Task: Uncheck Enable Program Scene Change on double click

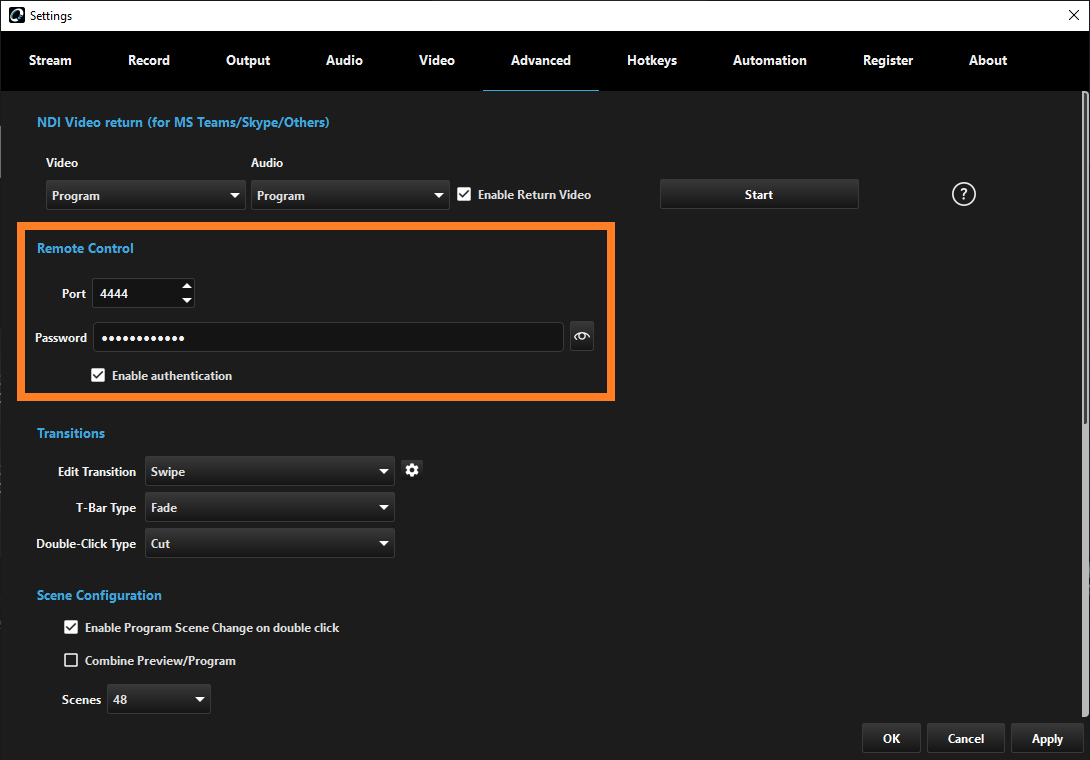Action: coord(71,627)
